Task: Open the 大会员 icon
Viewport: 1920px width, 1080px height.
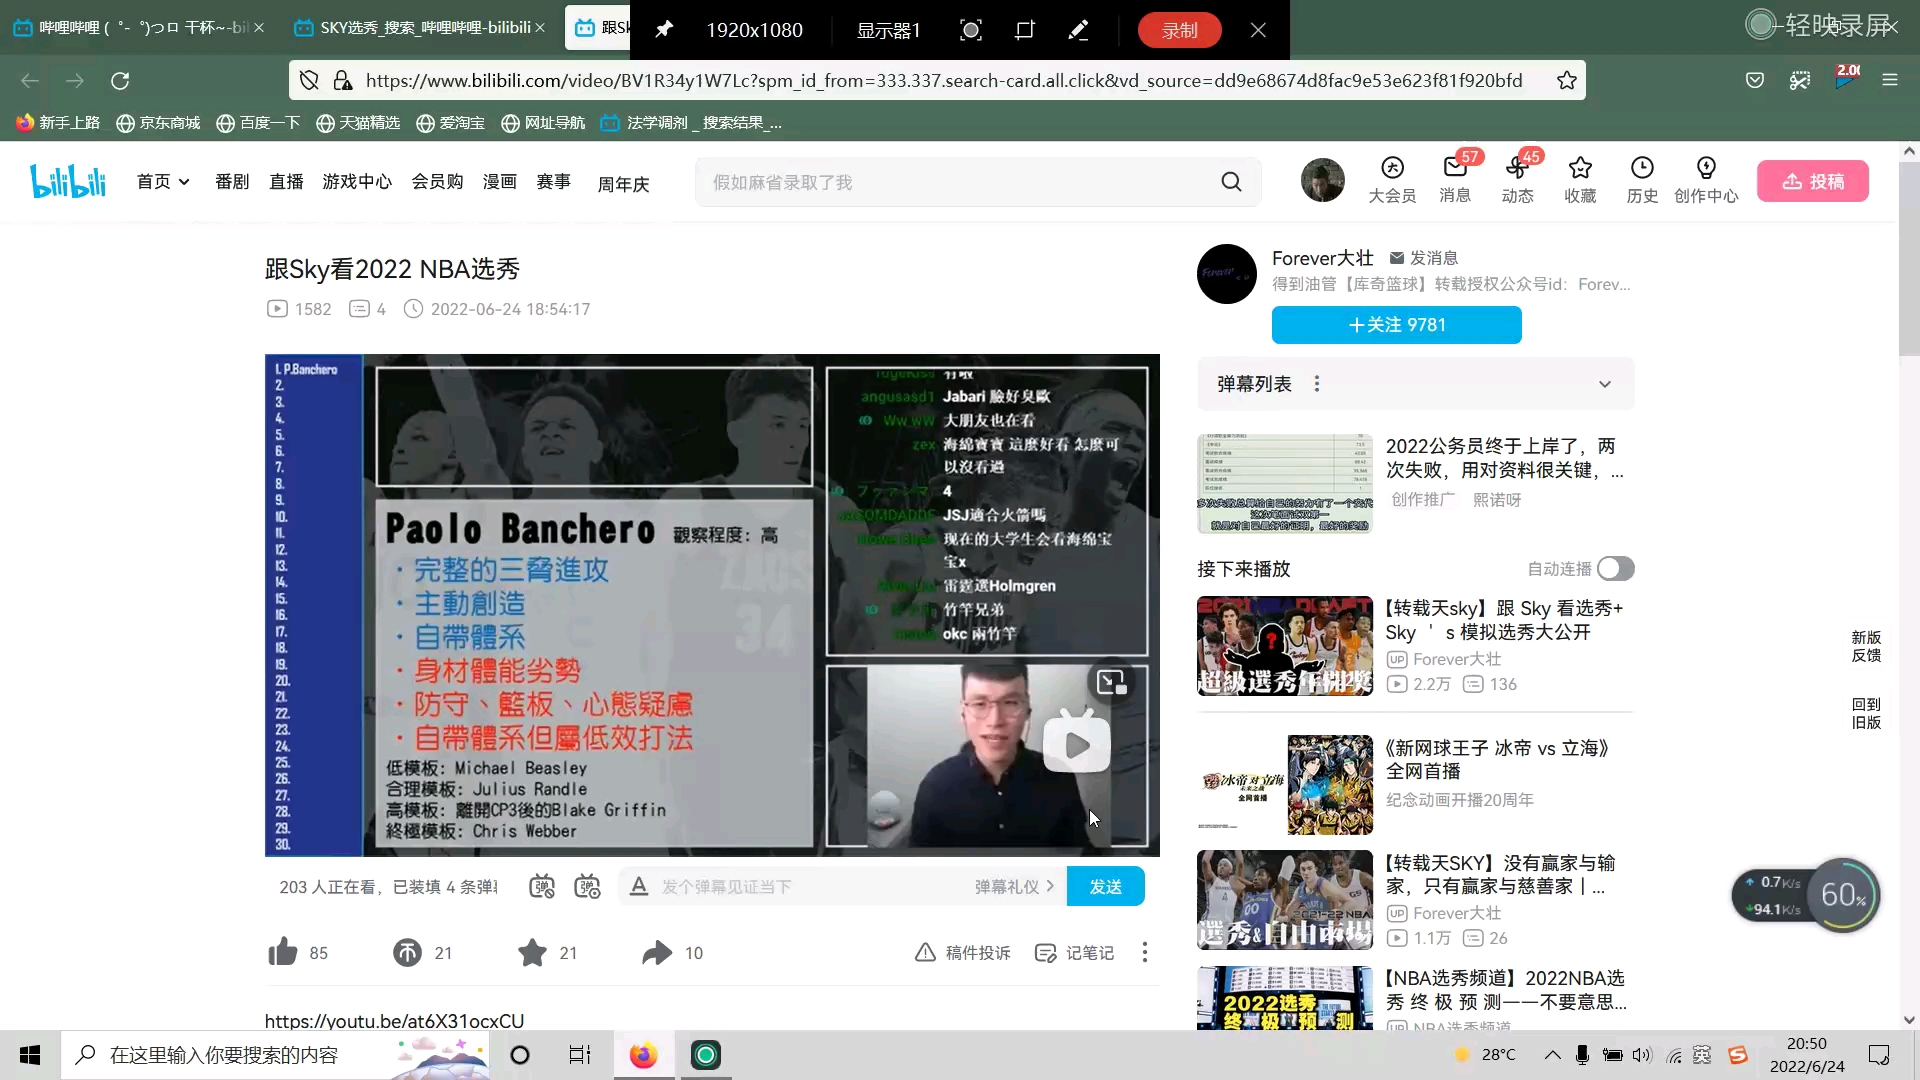Action: click(1392, 181)
